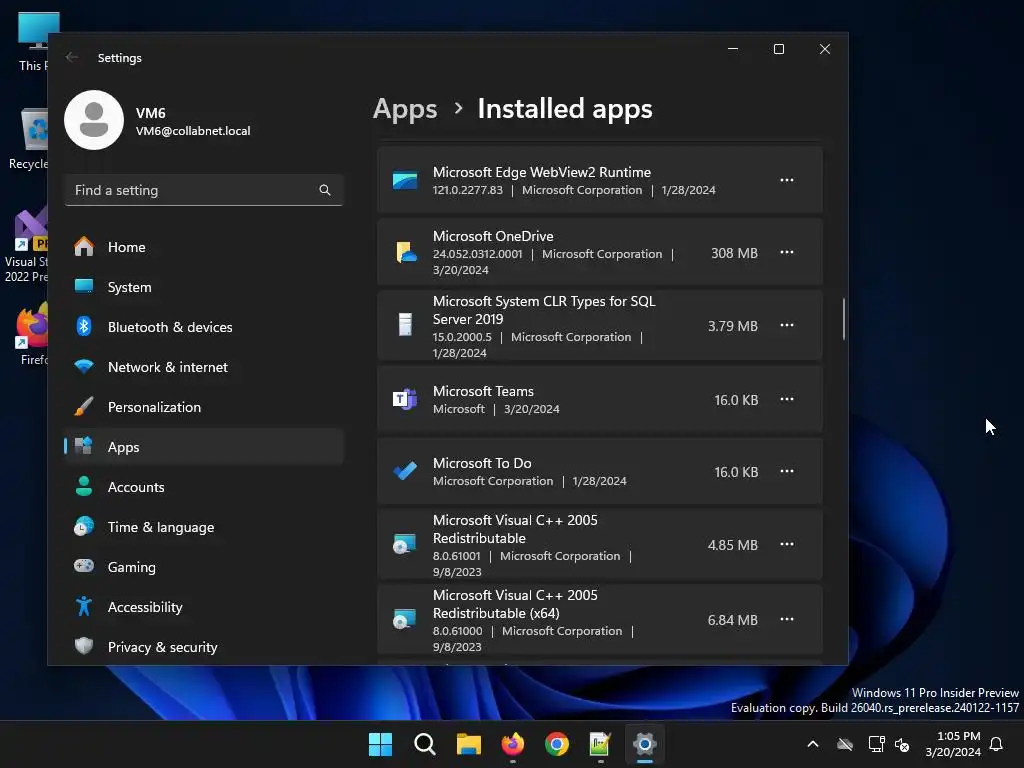Click the 3.79 MB size value
The width and height of the screenshot is (1024, 768).
pyautogui.click(x=733, y=326)
